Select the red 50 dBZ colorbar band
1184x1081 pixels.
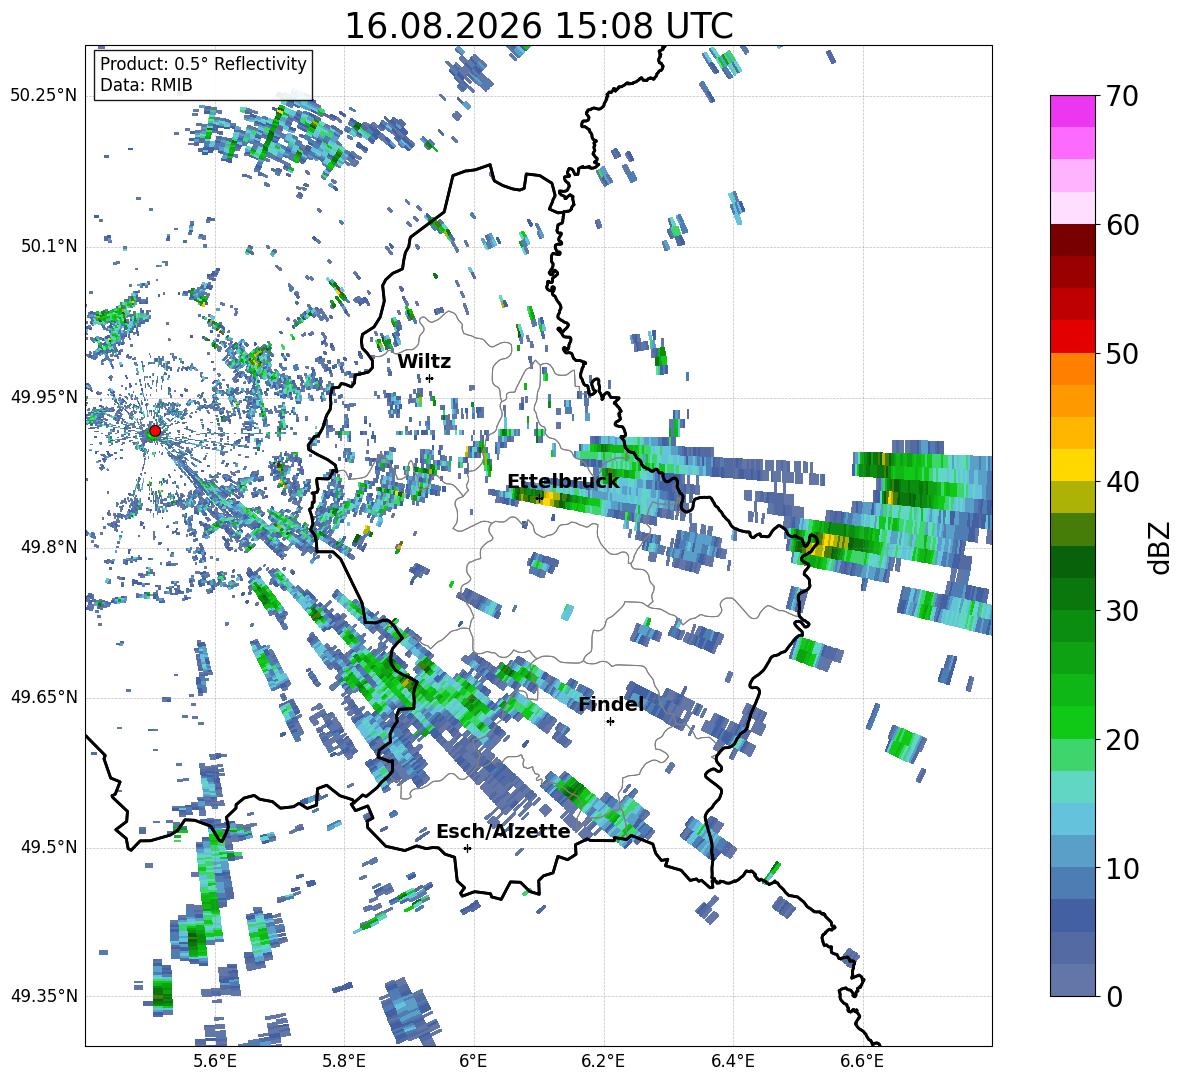click(x=1072, y=337)
